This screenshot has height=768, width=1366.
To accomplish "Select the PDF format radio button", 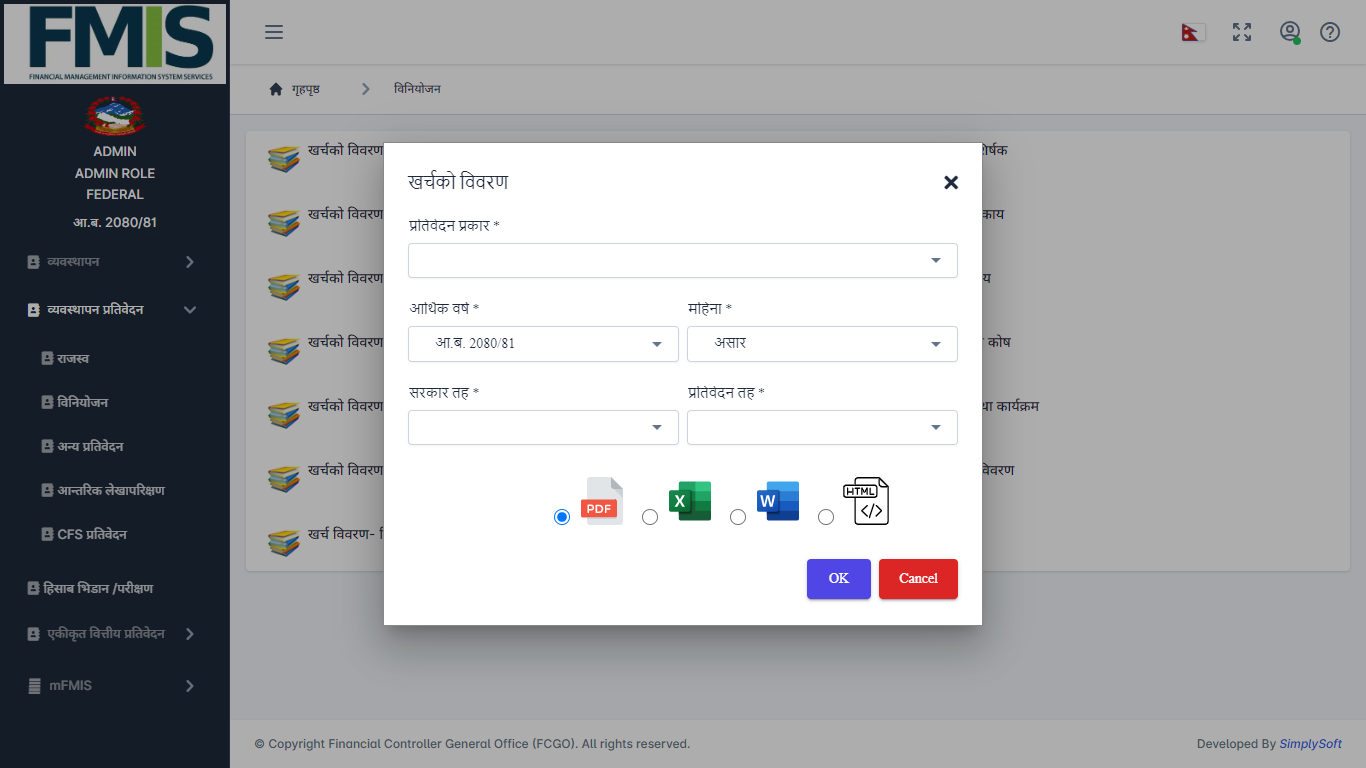I will coord(562,517).
